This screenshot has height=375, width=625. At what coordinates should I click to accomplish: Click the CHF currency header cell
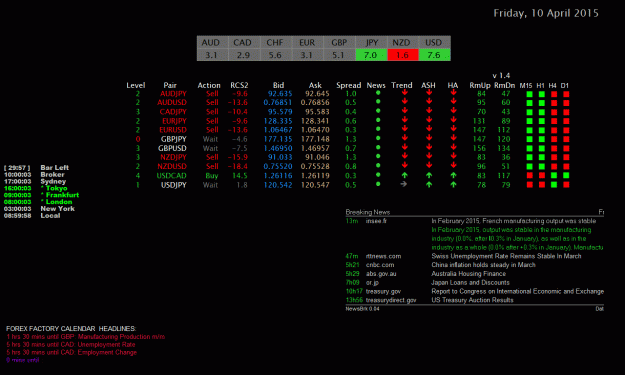(275, 42)
